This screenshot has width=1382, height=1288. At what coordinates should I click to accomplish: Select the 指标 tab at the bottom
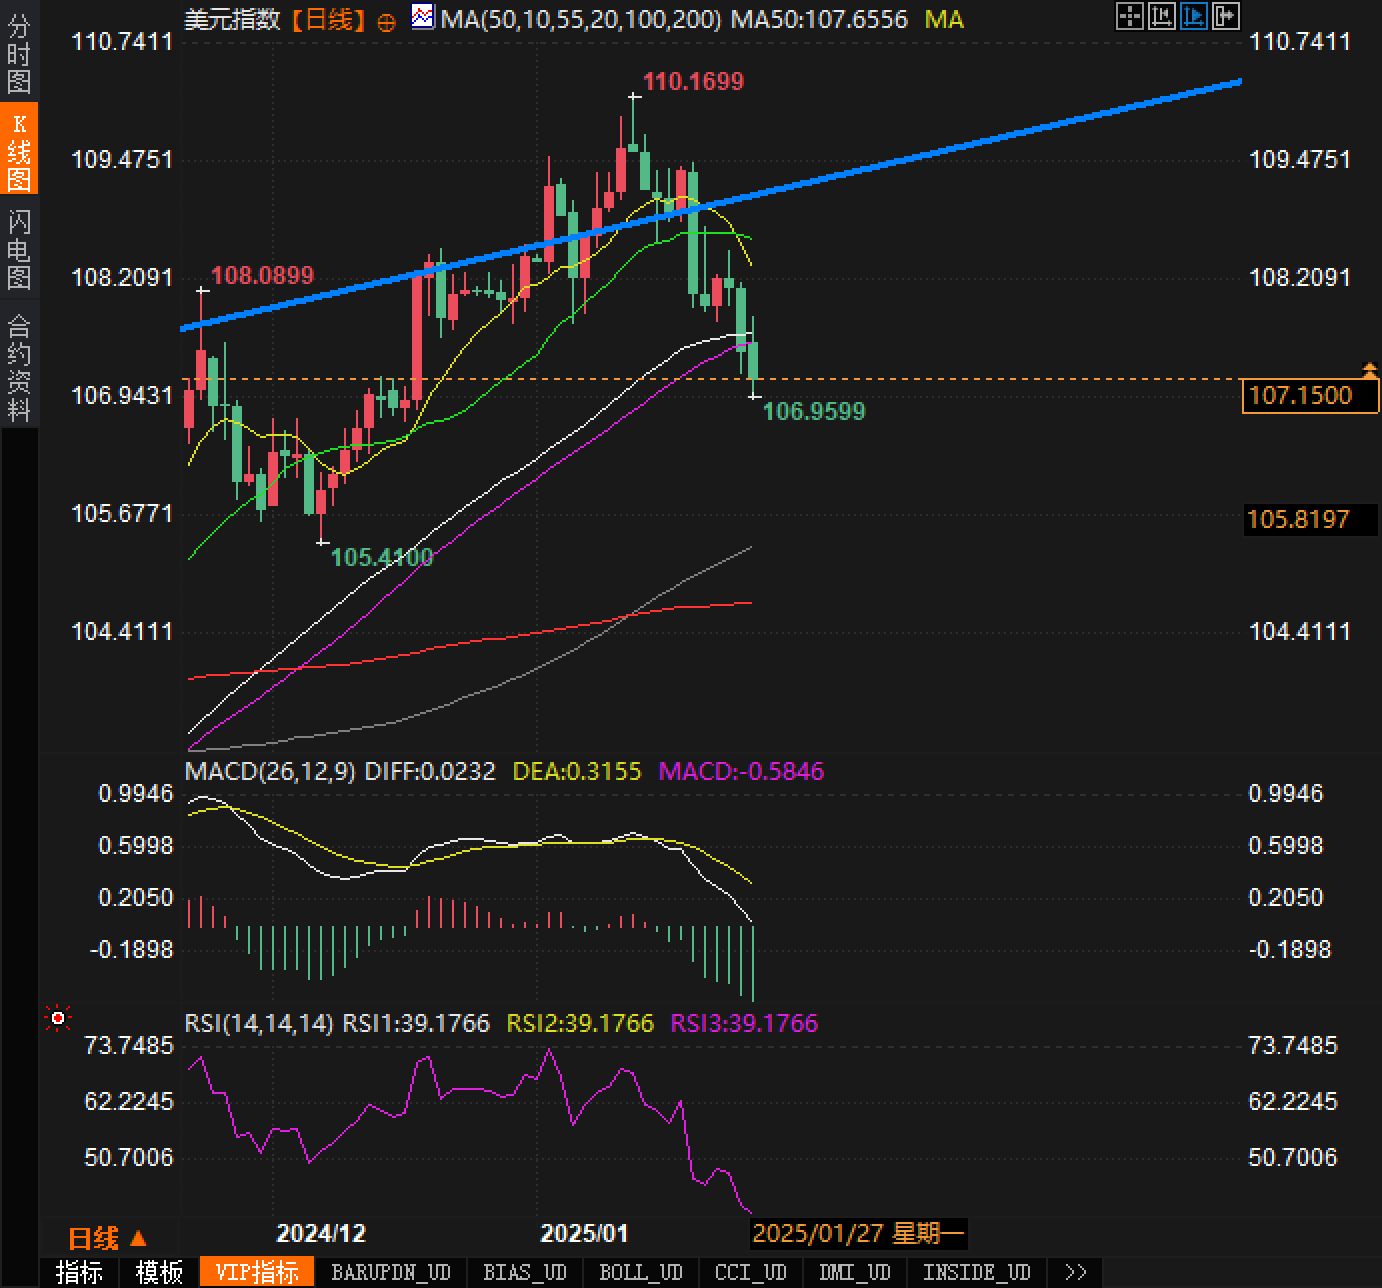click(80, 1272)
